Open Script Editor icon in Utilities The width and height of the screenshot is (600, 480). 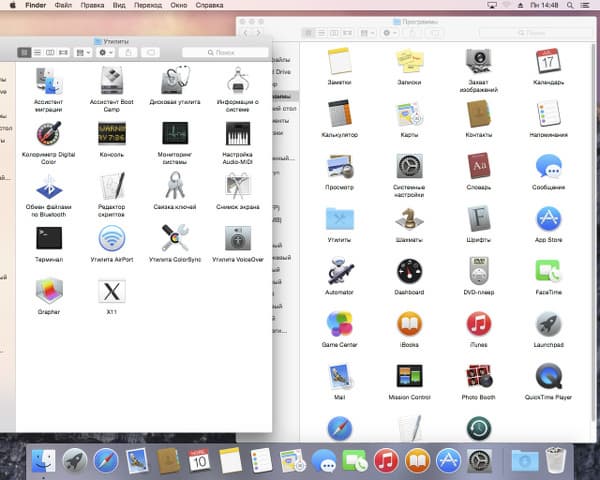click(112, 186)
